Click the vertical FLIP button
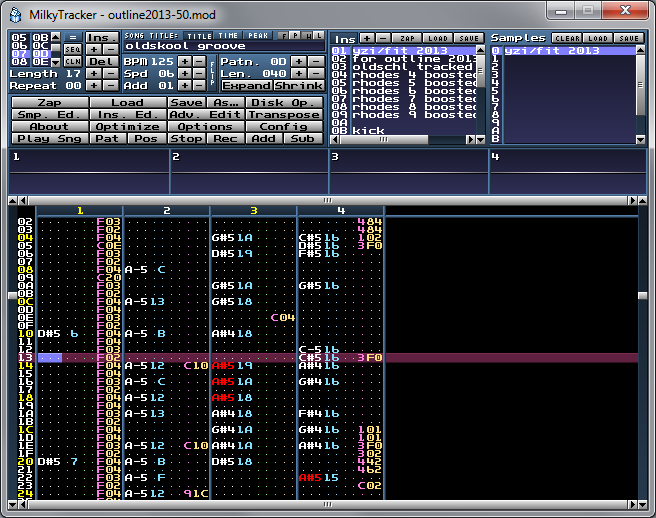656x518 pixels. pyautogui.click(x=213, y=74)
